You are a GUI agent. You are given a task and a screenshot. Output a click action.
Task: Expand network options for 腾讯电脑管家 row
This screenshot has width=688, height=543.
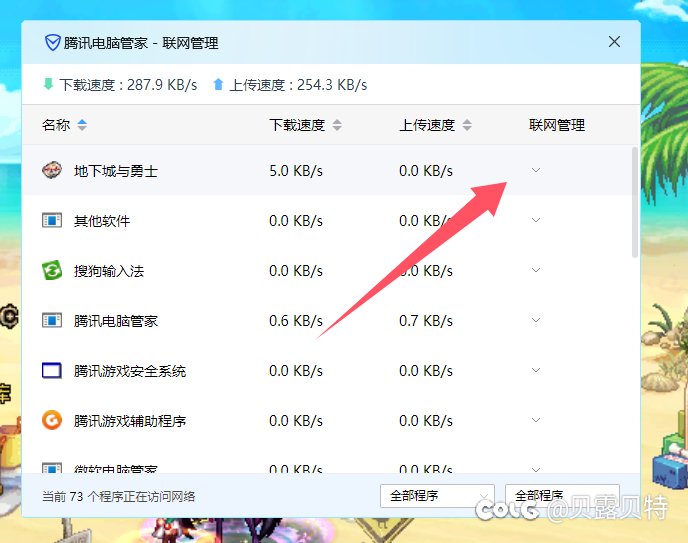point(536,320)
